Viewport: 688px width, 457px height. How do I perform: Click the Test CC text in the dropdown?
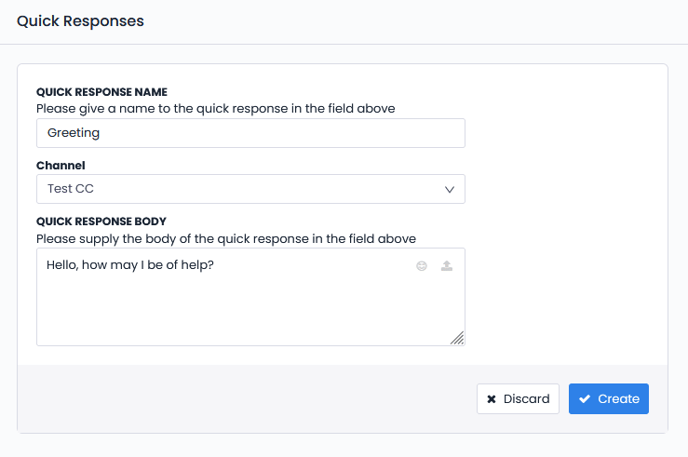(71, 189)
